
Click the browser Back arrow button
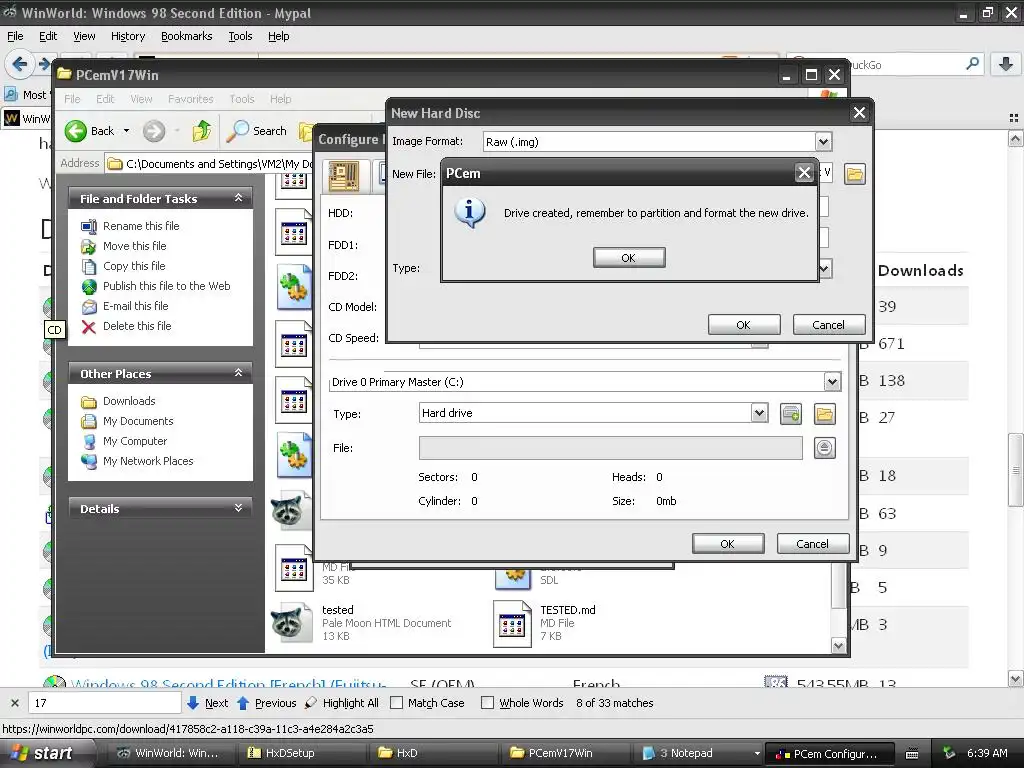click(20, 64)
